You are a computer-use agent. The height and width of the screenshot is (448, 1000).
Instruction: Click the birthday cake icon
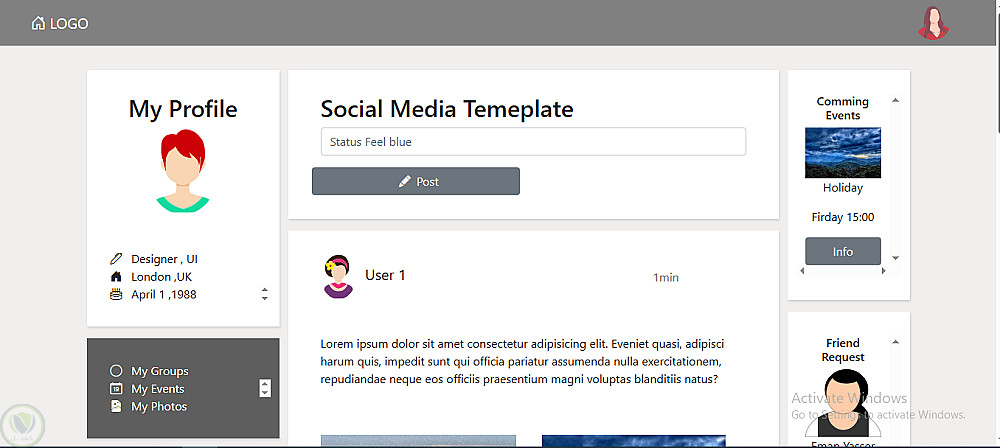click(116, 294)
